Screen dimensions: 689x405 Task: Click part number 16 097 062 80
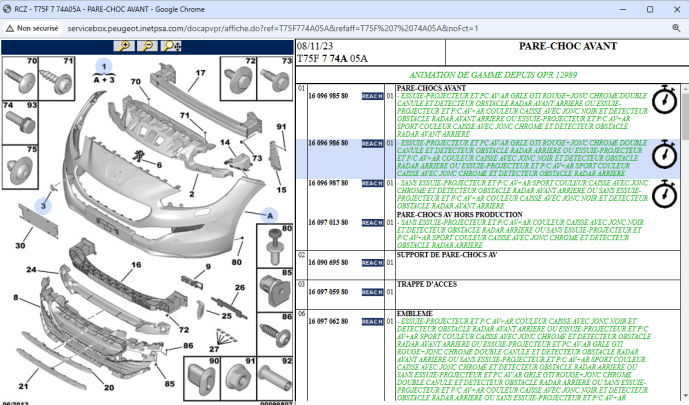click(x=328, y=322)
